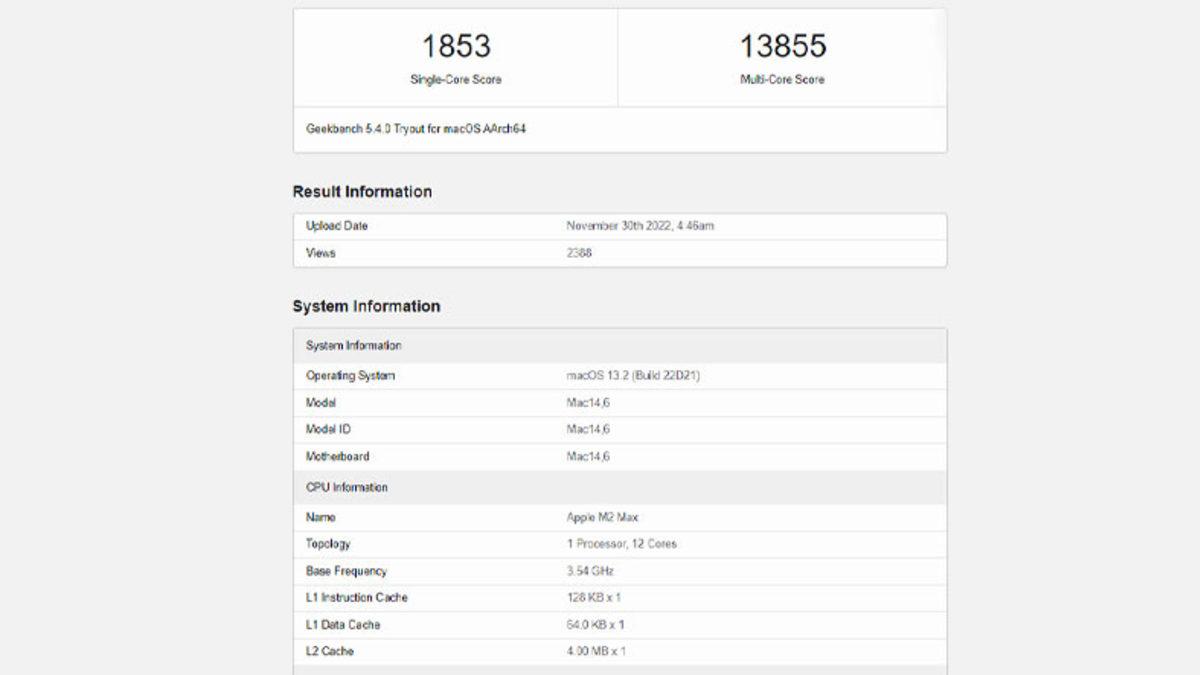Open the System Information section header

pyautogui.click(x=366, y=306)
